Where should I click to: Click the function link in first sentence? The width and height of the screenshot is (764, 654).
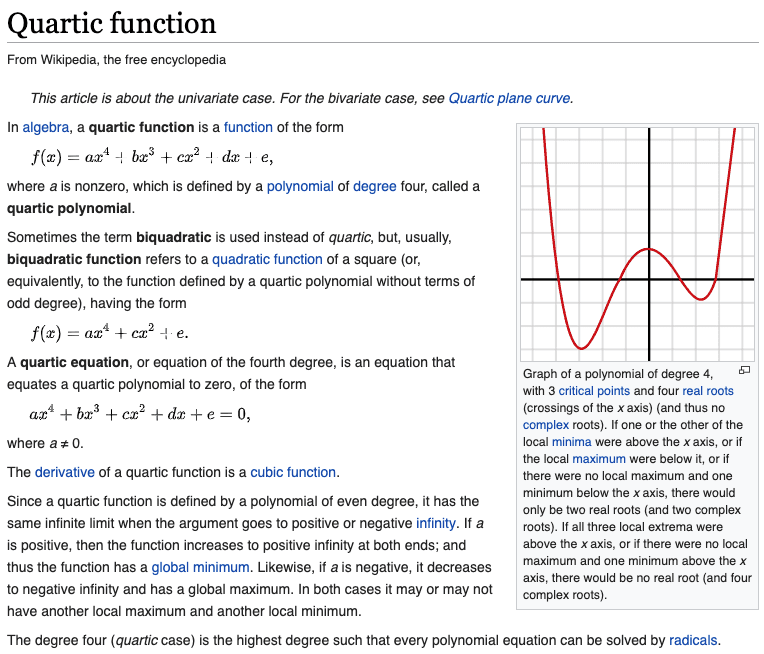point(248,127)
